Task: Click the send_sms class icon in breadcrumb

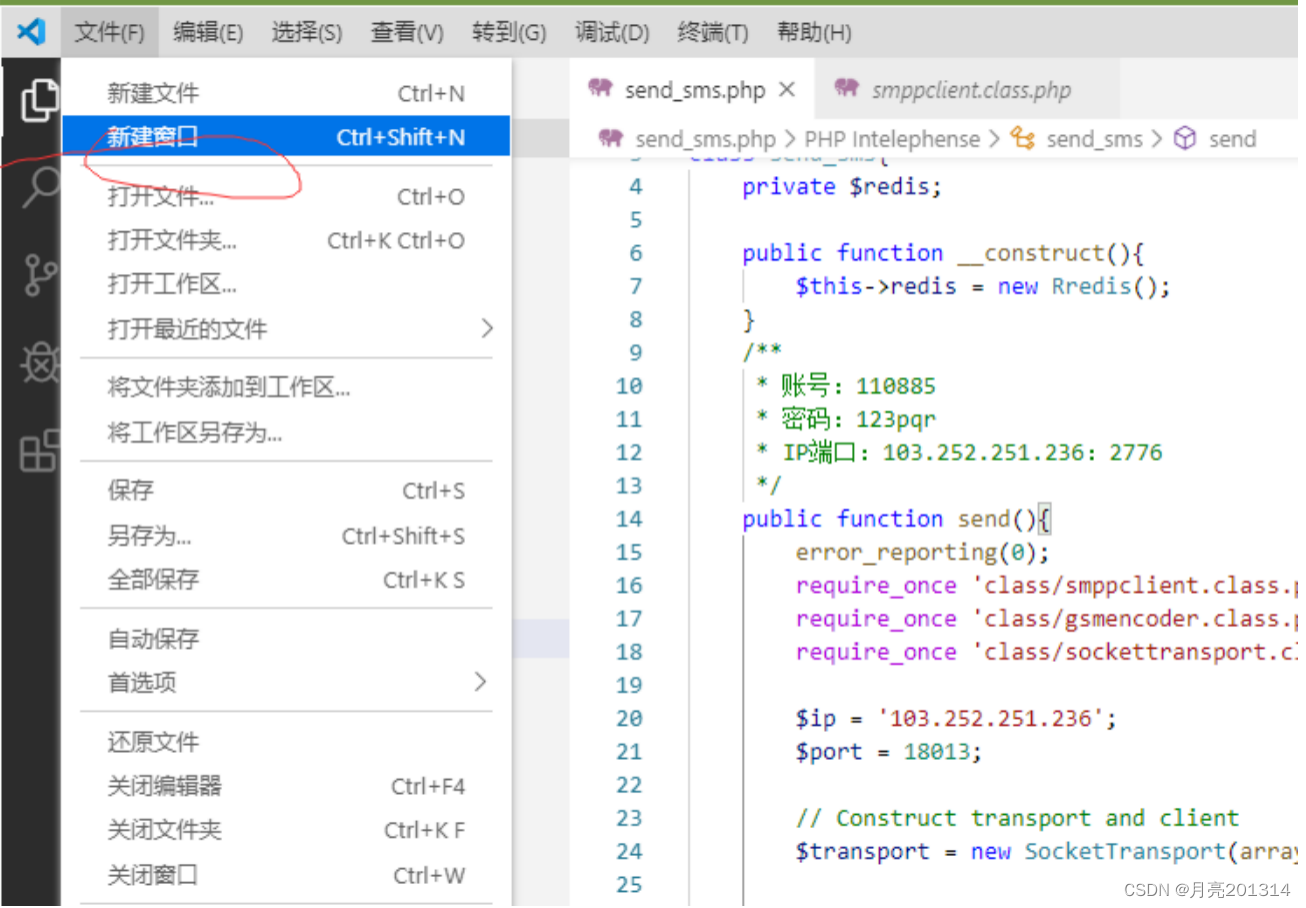Action: (x=1022, y=138)
